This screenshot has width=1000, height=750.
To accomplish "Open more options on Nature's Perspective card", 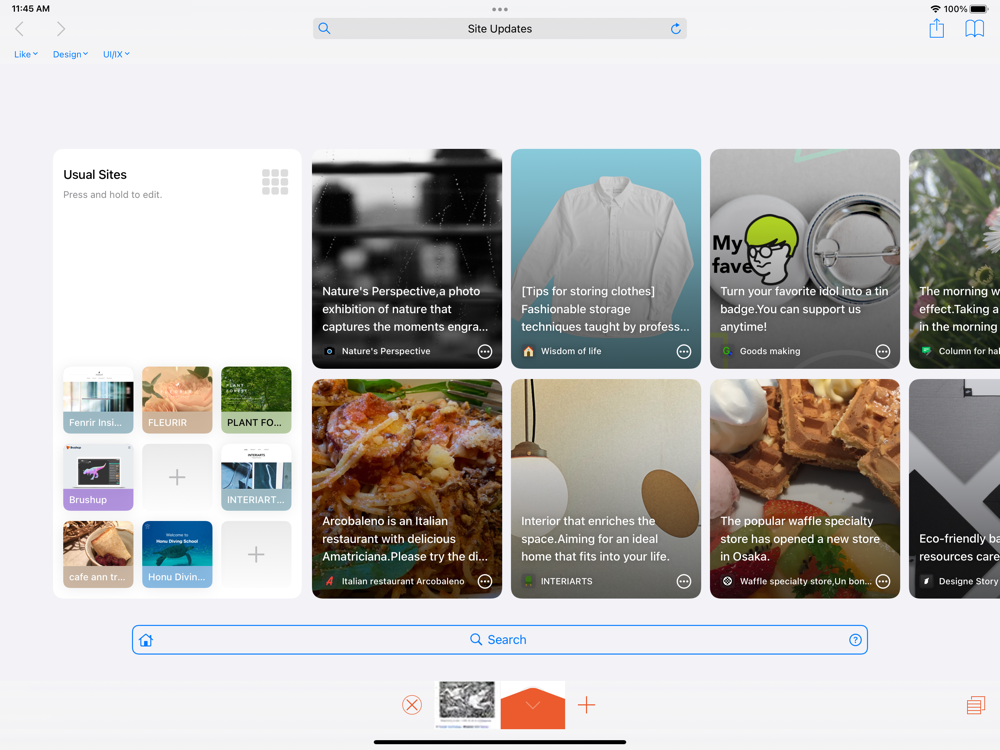I will click(x=485, y=351).
